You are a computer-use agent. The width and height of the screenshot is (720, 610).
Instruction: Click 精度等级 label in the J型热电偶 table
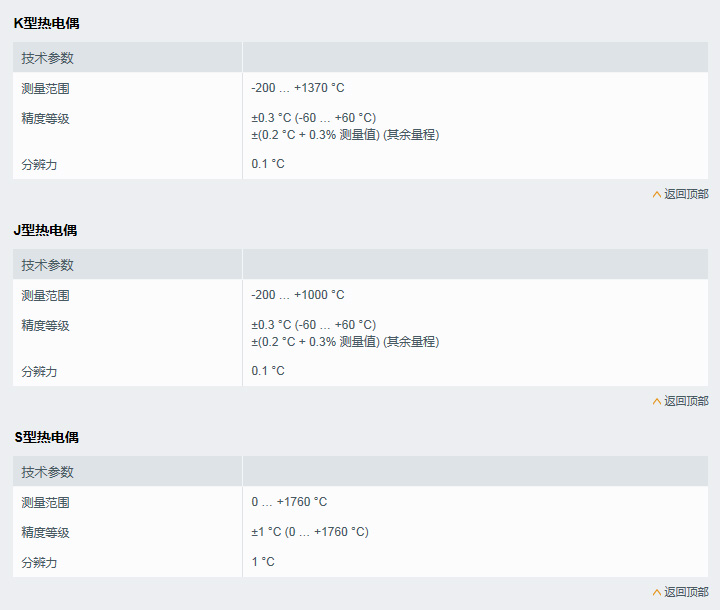coord(46,325)
